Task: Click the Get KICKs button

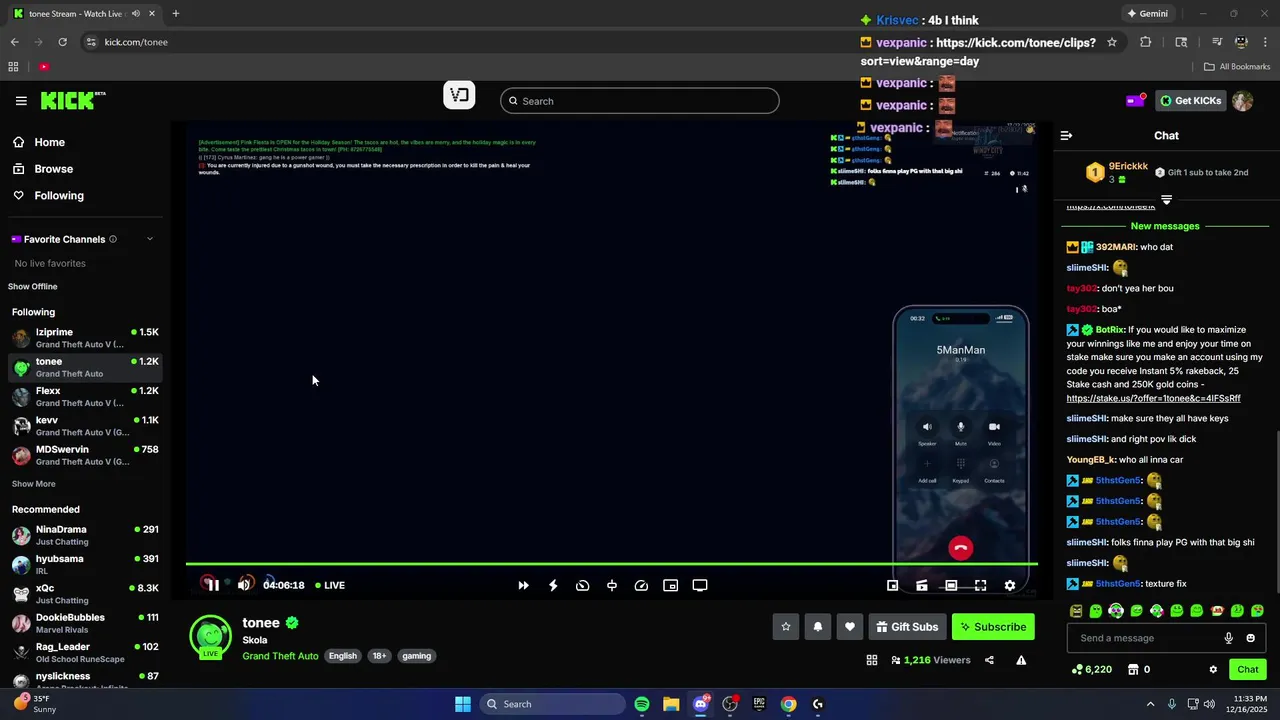Action: [1189, 101]
